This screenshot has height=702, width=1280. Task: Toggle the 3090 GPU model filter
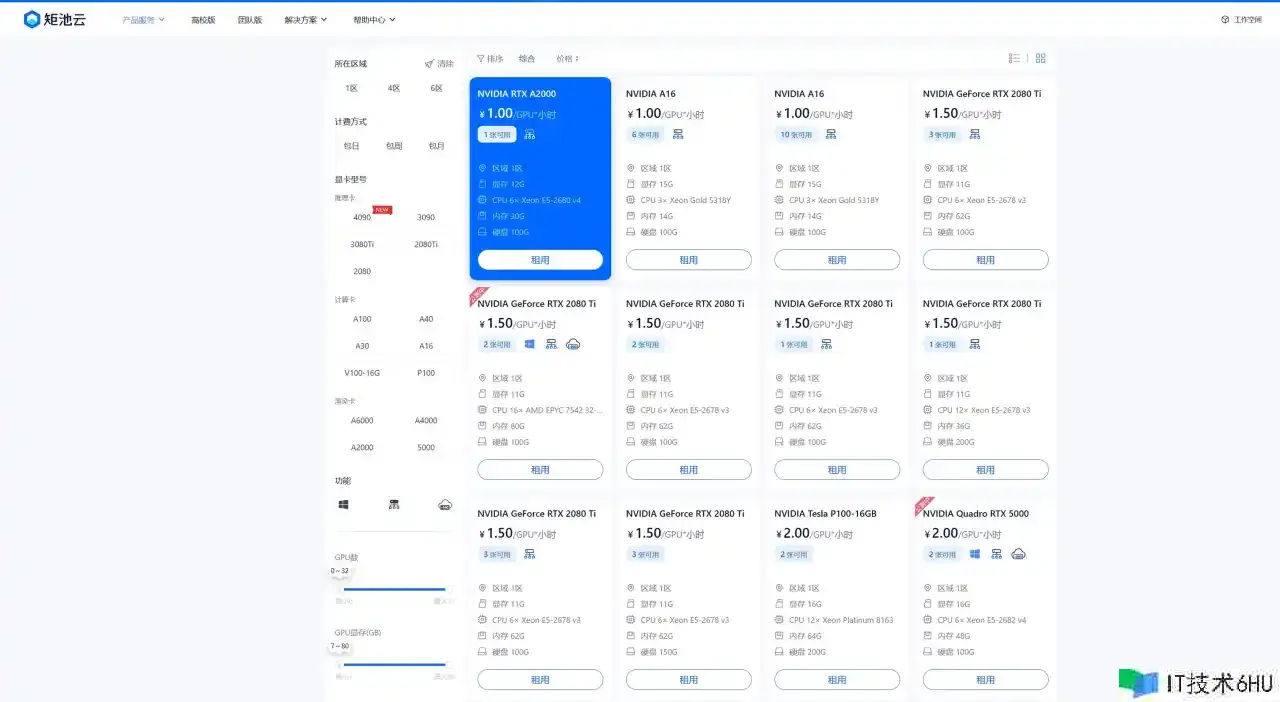pyautogui.click(x=426, y=217)
